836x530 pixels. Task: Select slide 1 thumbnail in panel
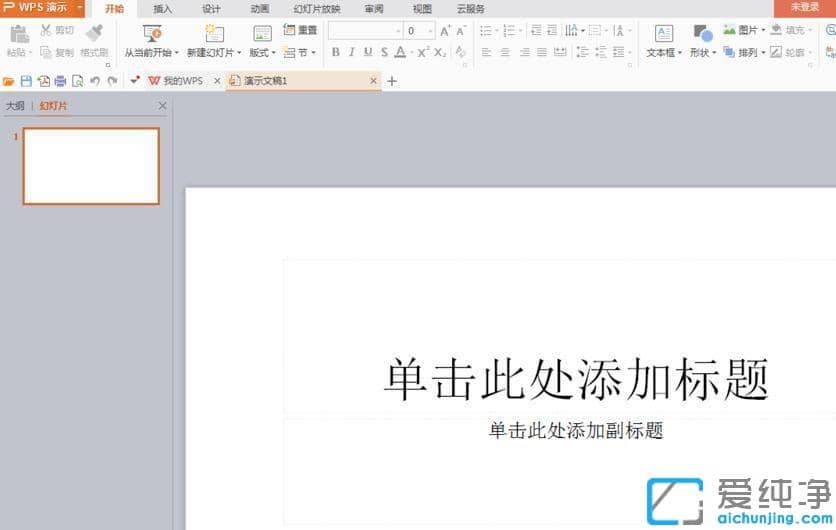(91, 166)
